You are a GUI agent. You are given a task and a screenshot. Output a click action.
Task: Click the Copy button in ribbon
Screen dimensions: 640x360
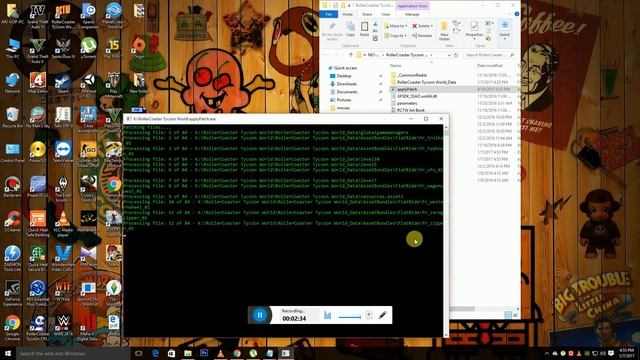point(350,30)
